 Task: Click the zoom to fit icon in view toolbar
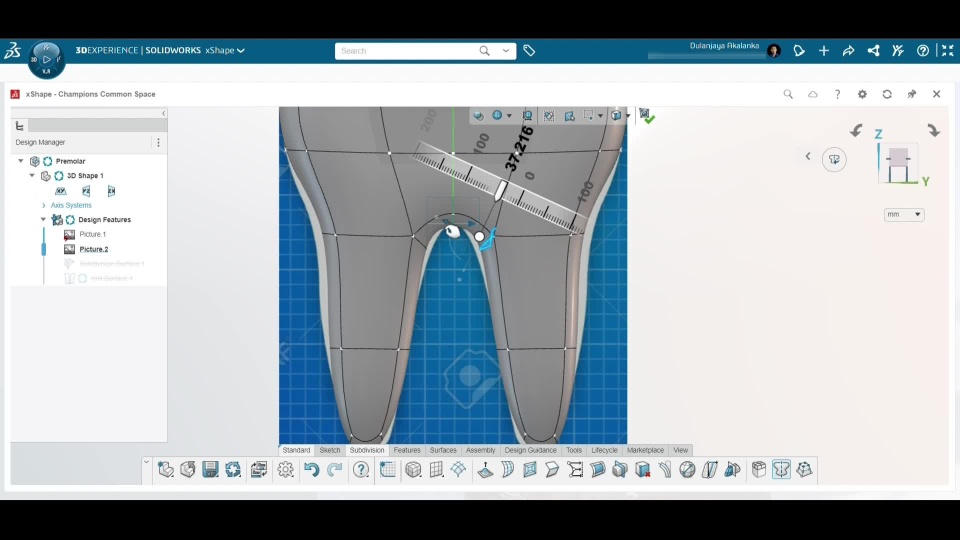point(527,115)
